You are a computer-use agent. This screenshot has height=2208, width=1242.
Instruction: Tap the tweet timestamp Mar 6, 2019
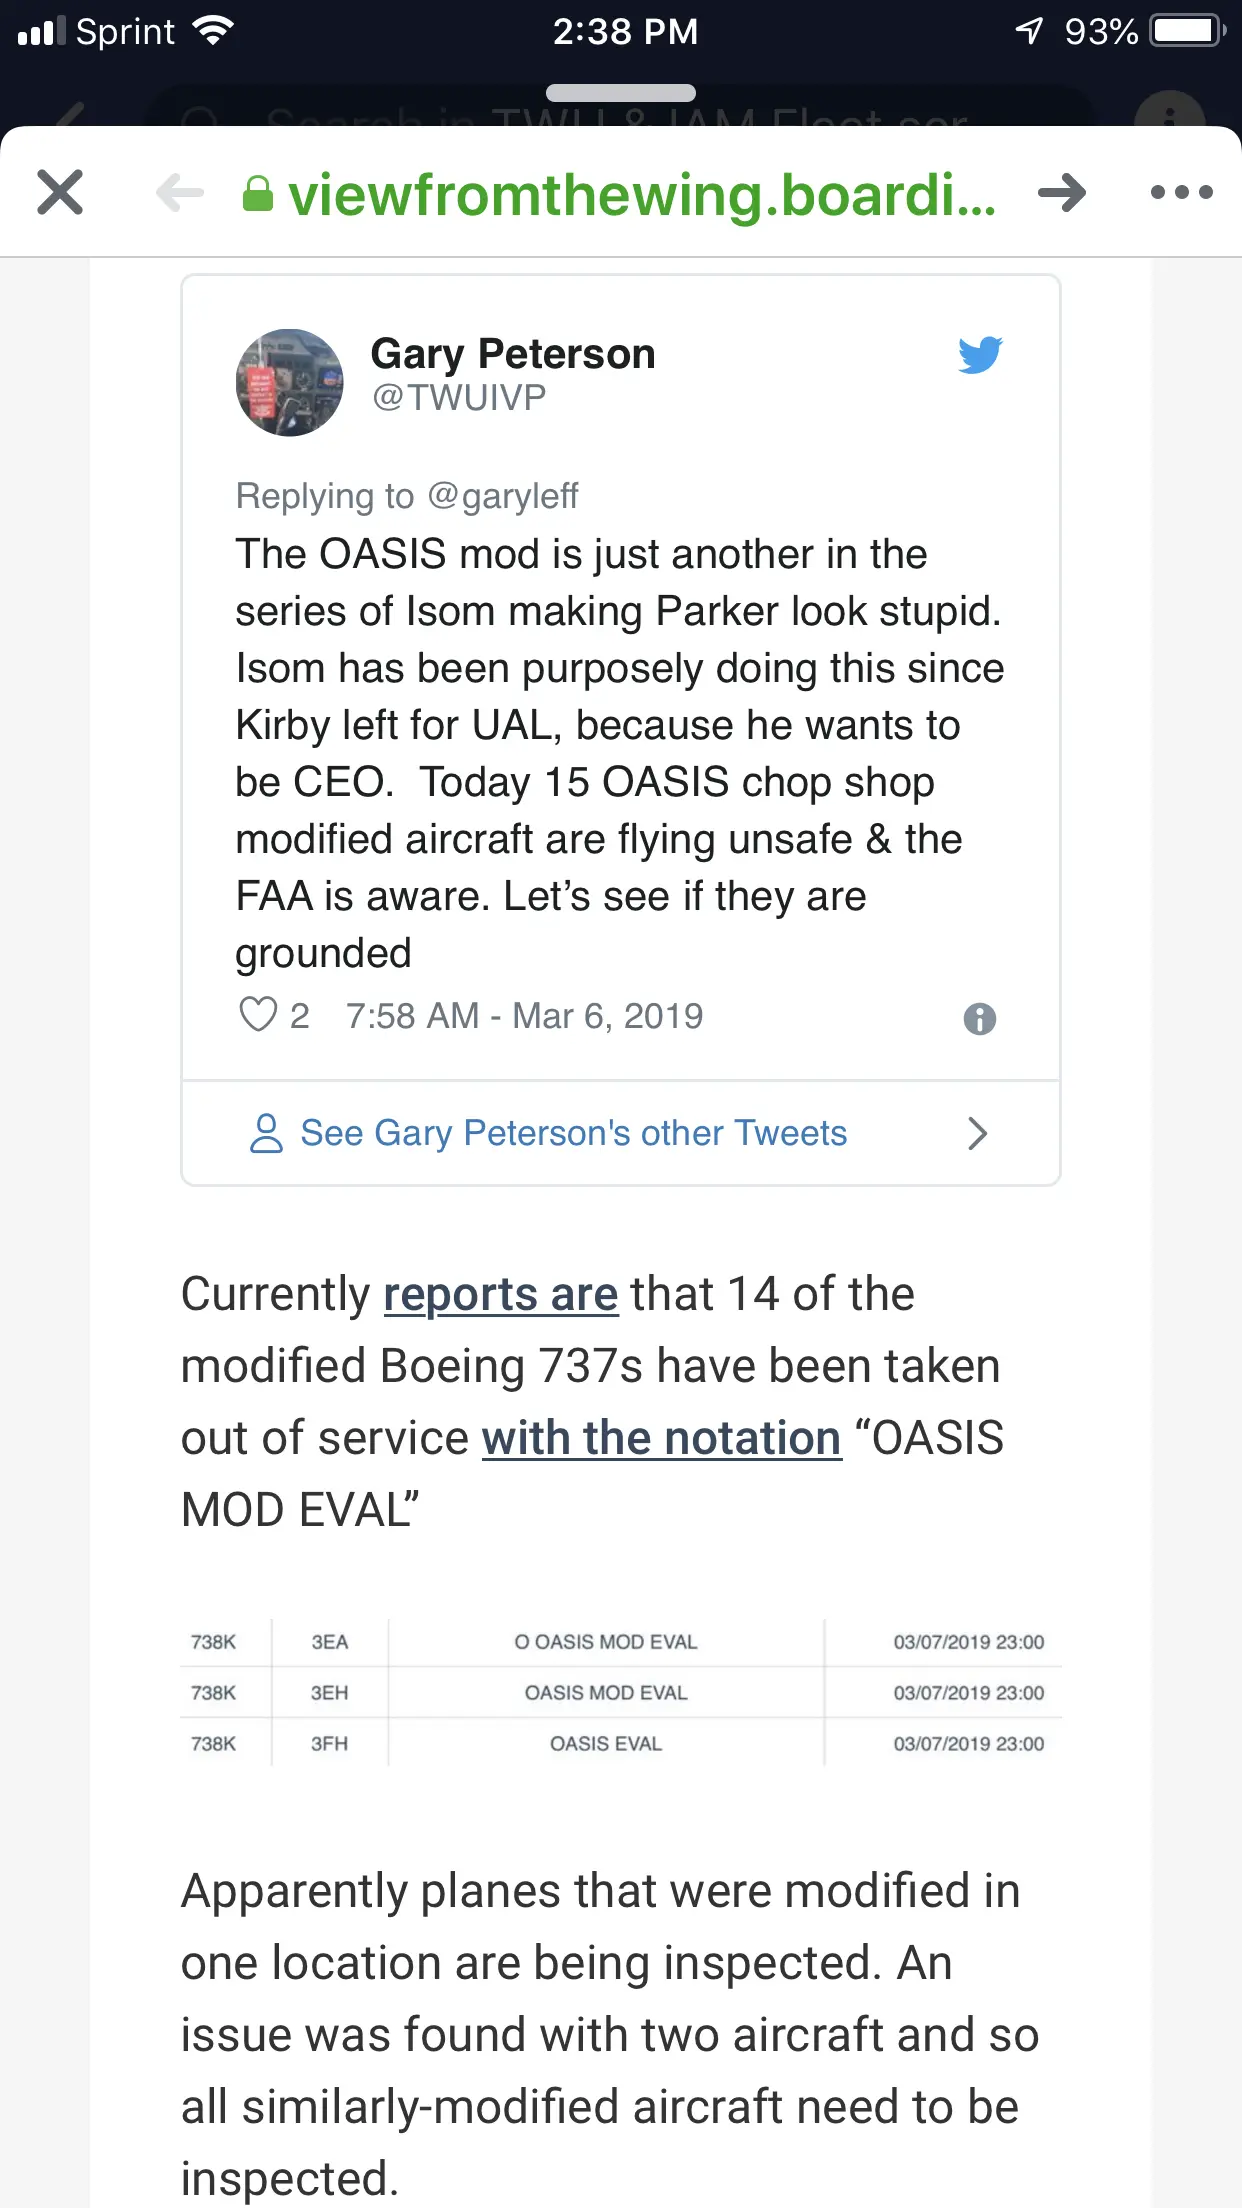coord(524,1016)
